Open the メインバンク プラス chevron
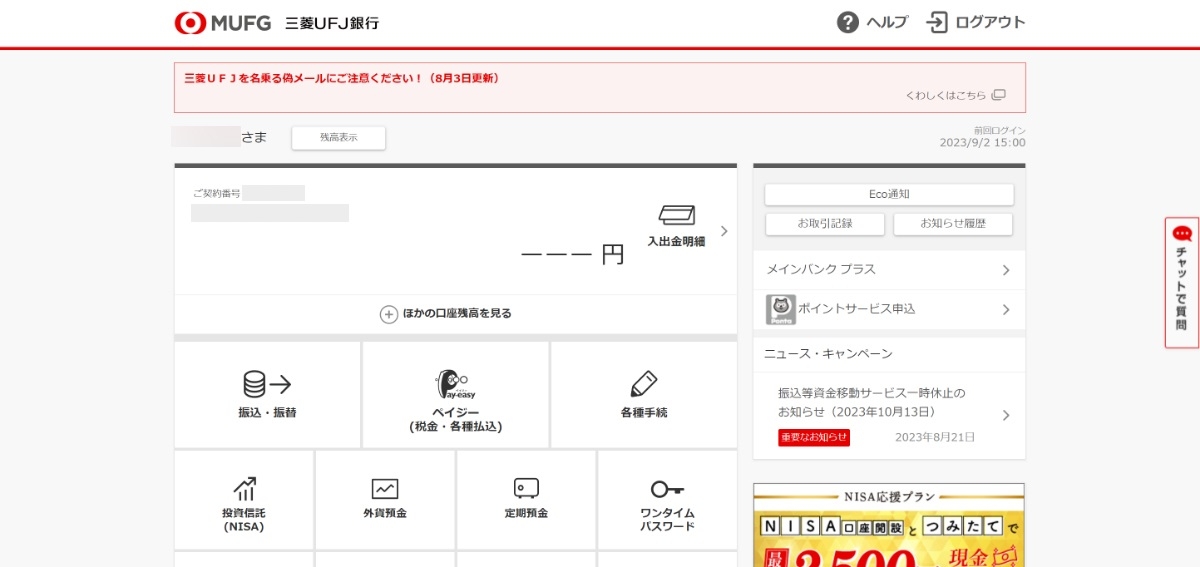Image resolution: width=1200 pixels, height=567 pixels. (x=1006, y=270)
